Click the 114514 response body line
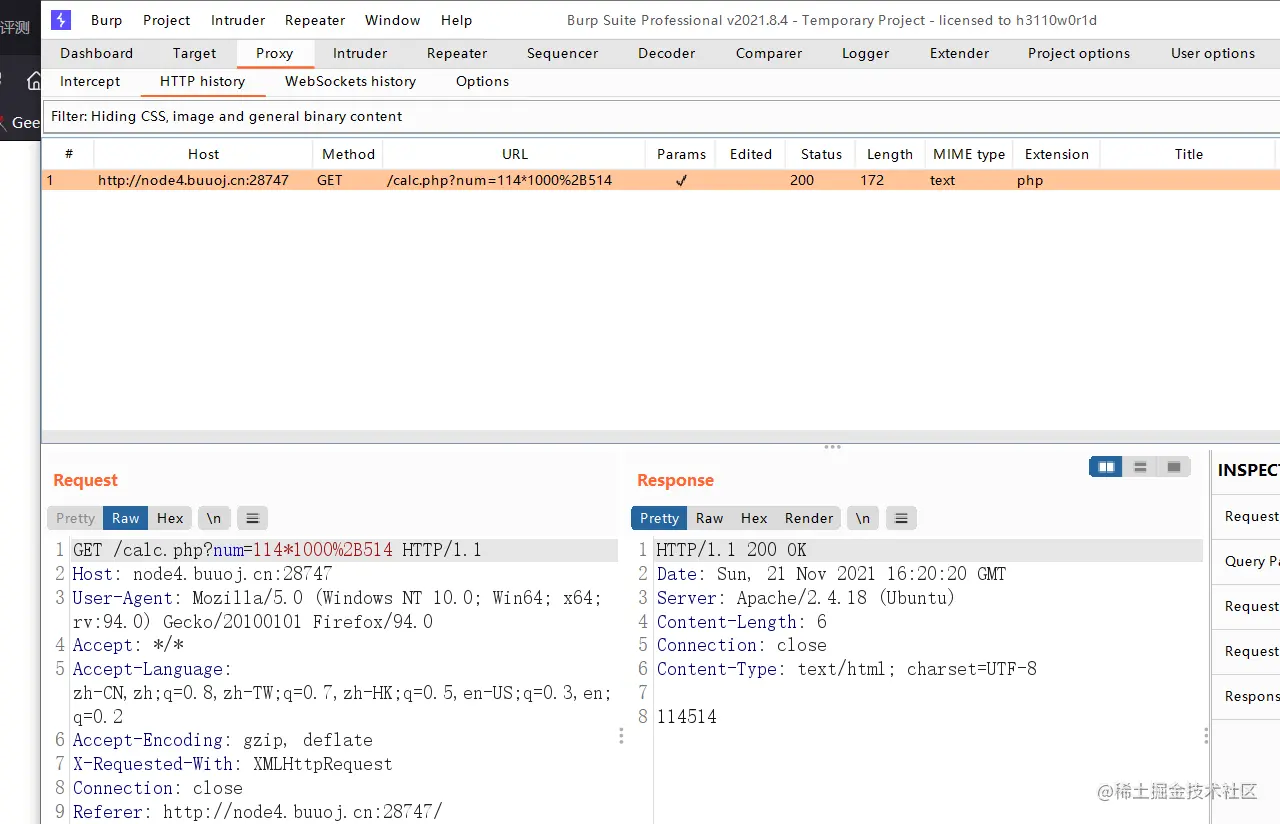 [686, 717]
